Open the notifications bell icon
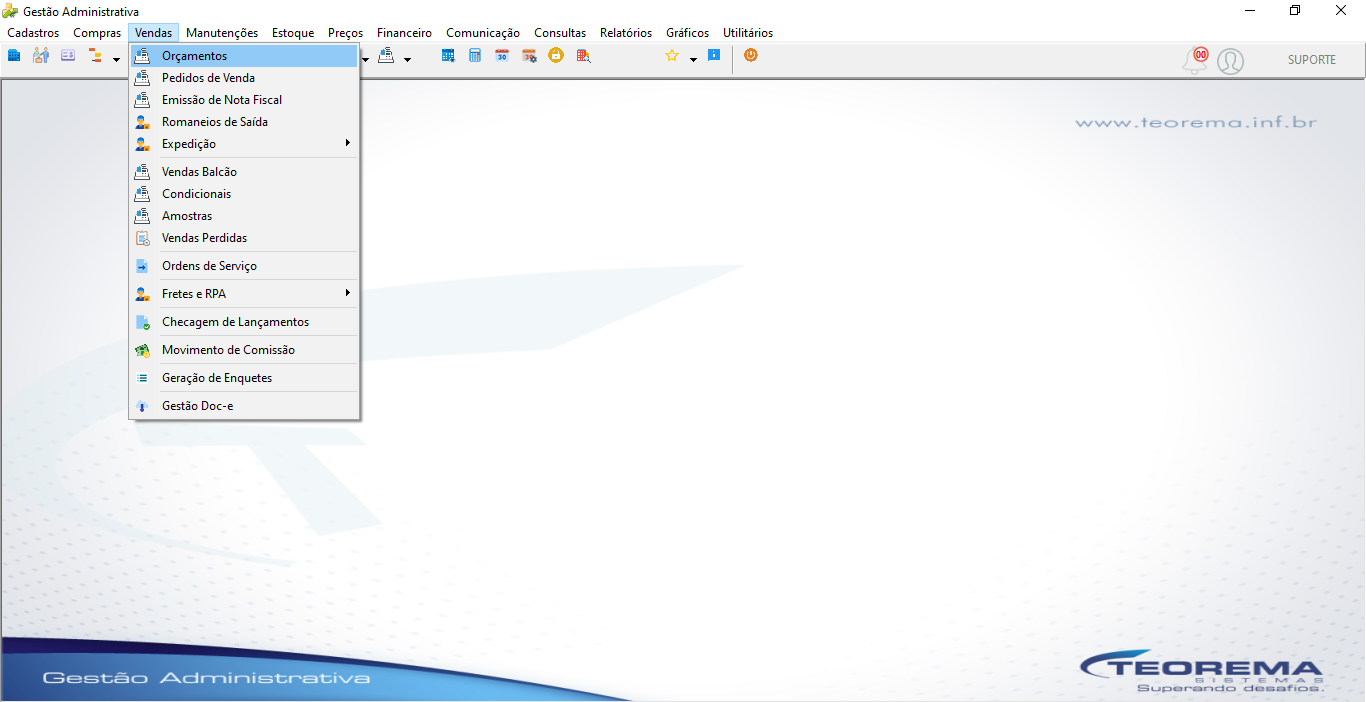The width and height of the screenshot is (1366, 702). tap(1195, 60)
